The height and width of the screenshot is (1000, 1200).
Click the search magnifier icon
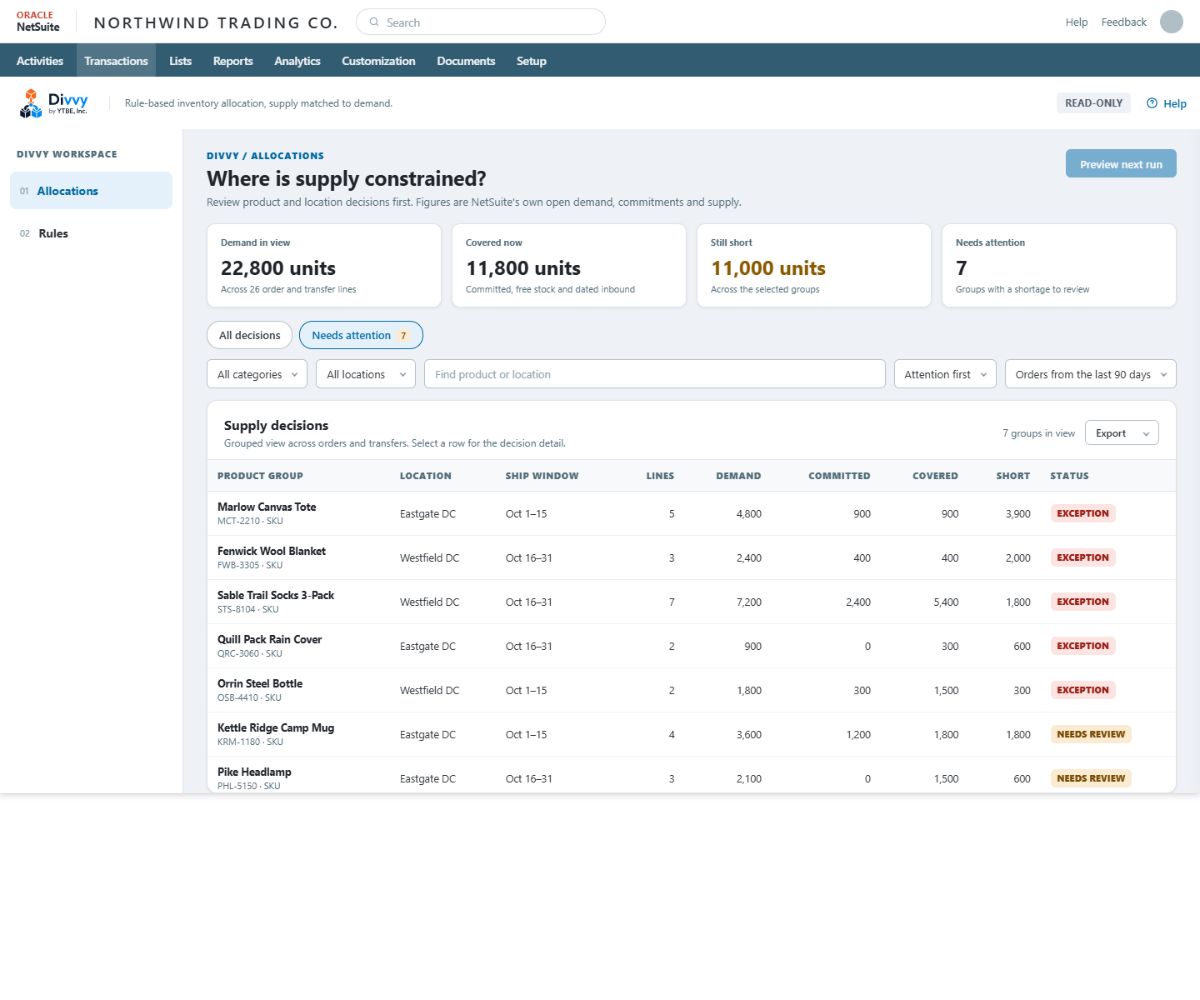[x=374, y=22]
